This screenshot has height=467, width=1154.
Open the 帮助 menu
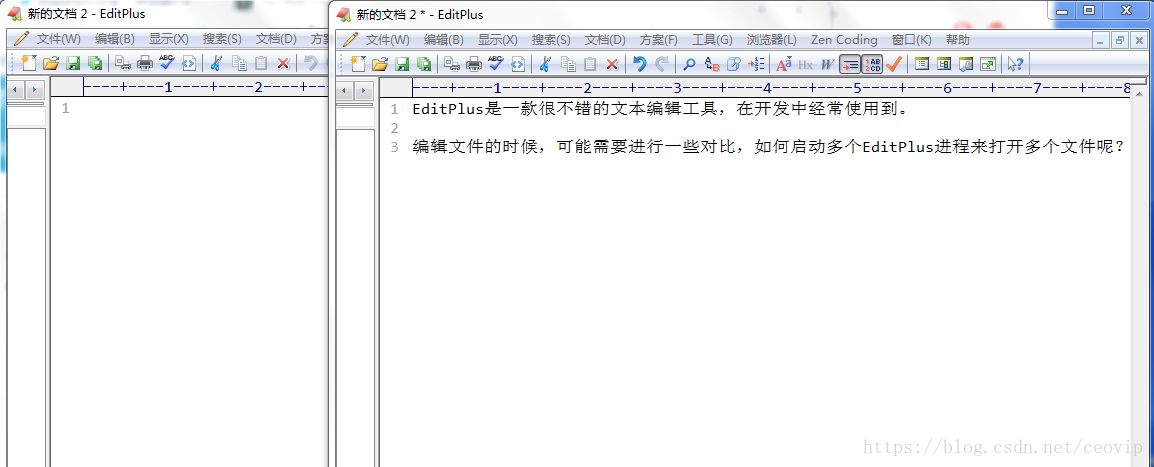click(x=957, y=40)
